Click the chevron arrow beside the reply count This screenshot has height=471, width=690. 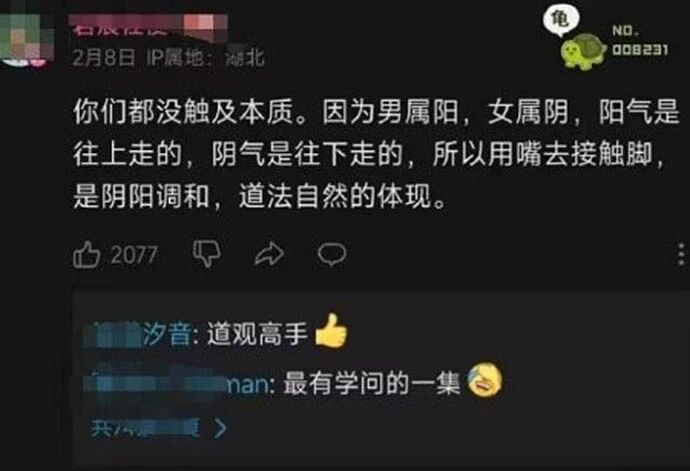[220, 427]
